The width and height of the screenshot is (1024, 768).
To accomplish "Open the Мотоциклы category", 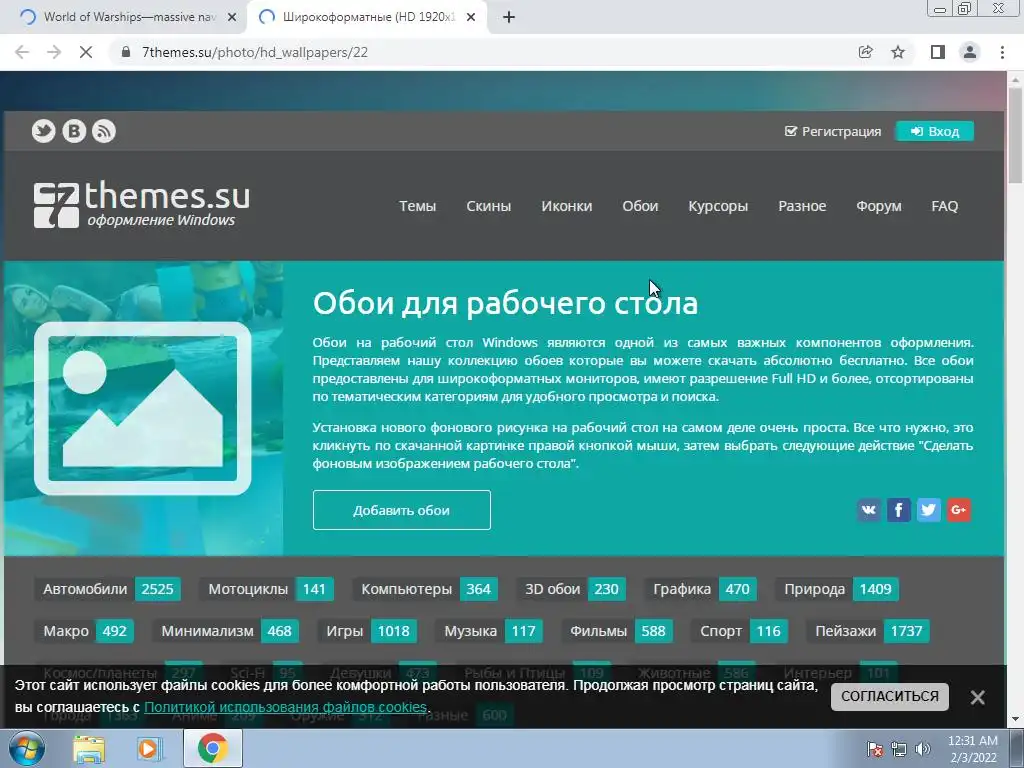I will 266,589.
